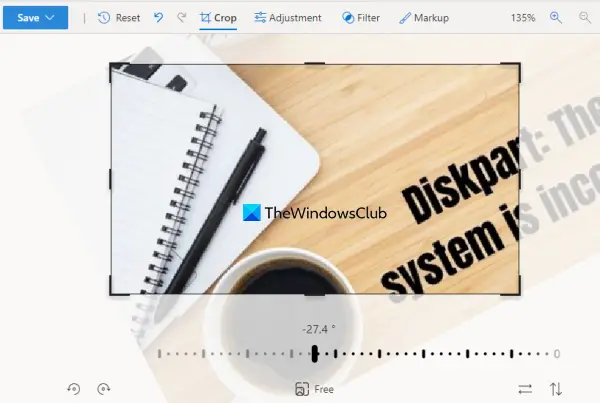Image resolution: width=600 pixels, height=403 pixels.
Task: Open the Free aspect ratio option
Action: (x=315, y=389)
